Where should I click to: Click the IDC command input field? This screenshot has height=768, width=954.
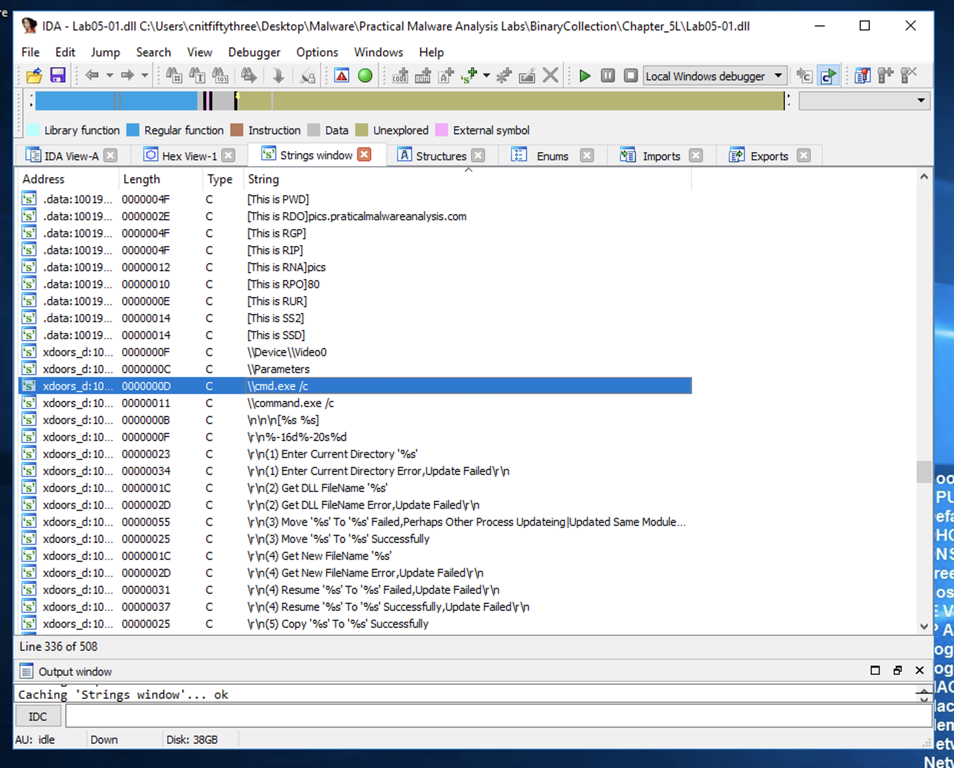pos(498,716)
